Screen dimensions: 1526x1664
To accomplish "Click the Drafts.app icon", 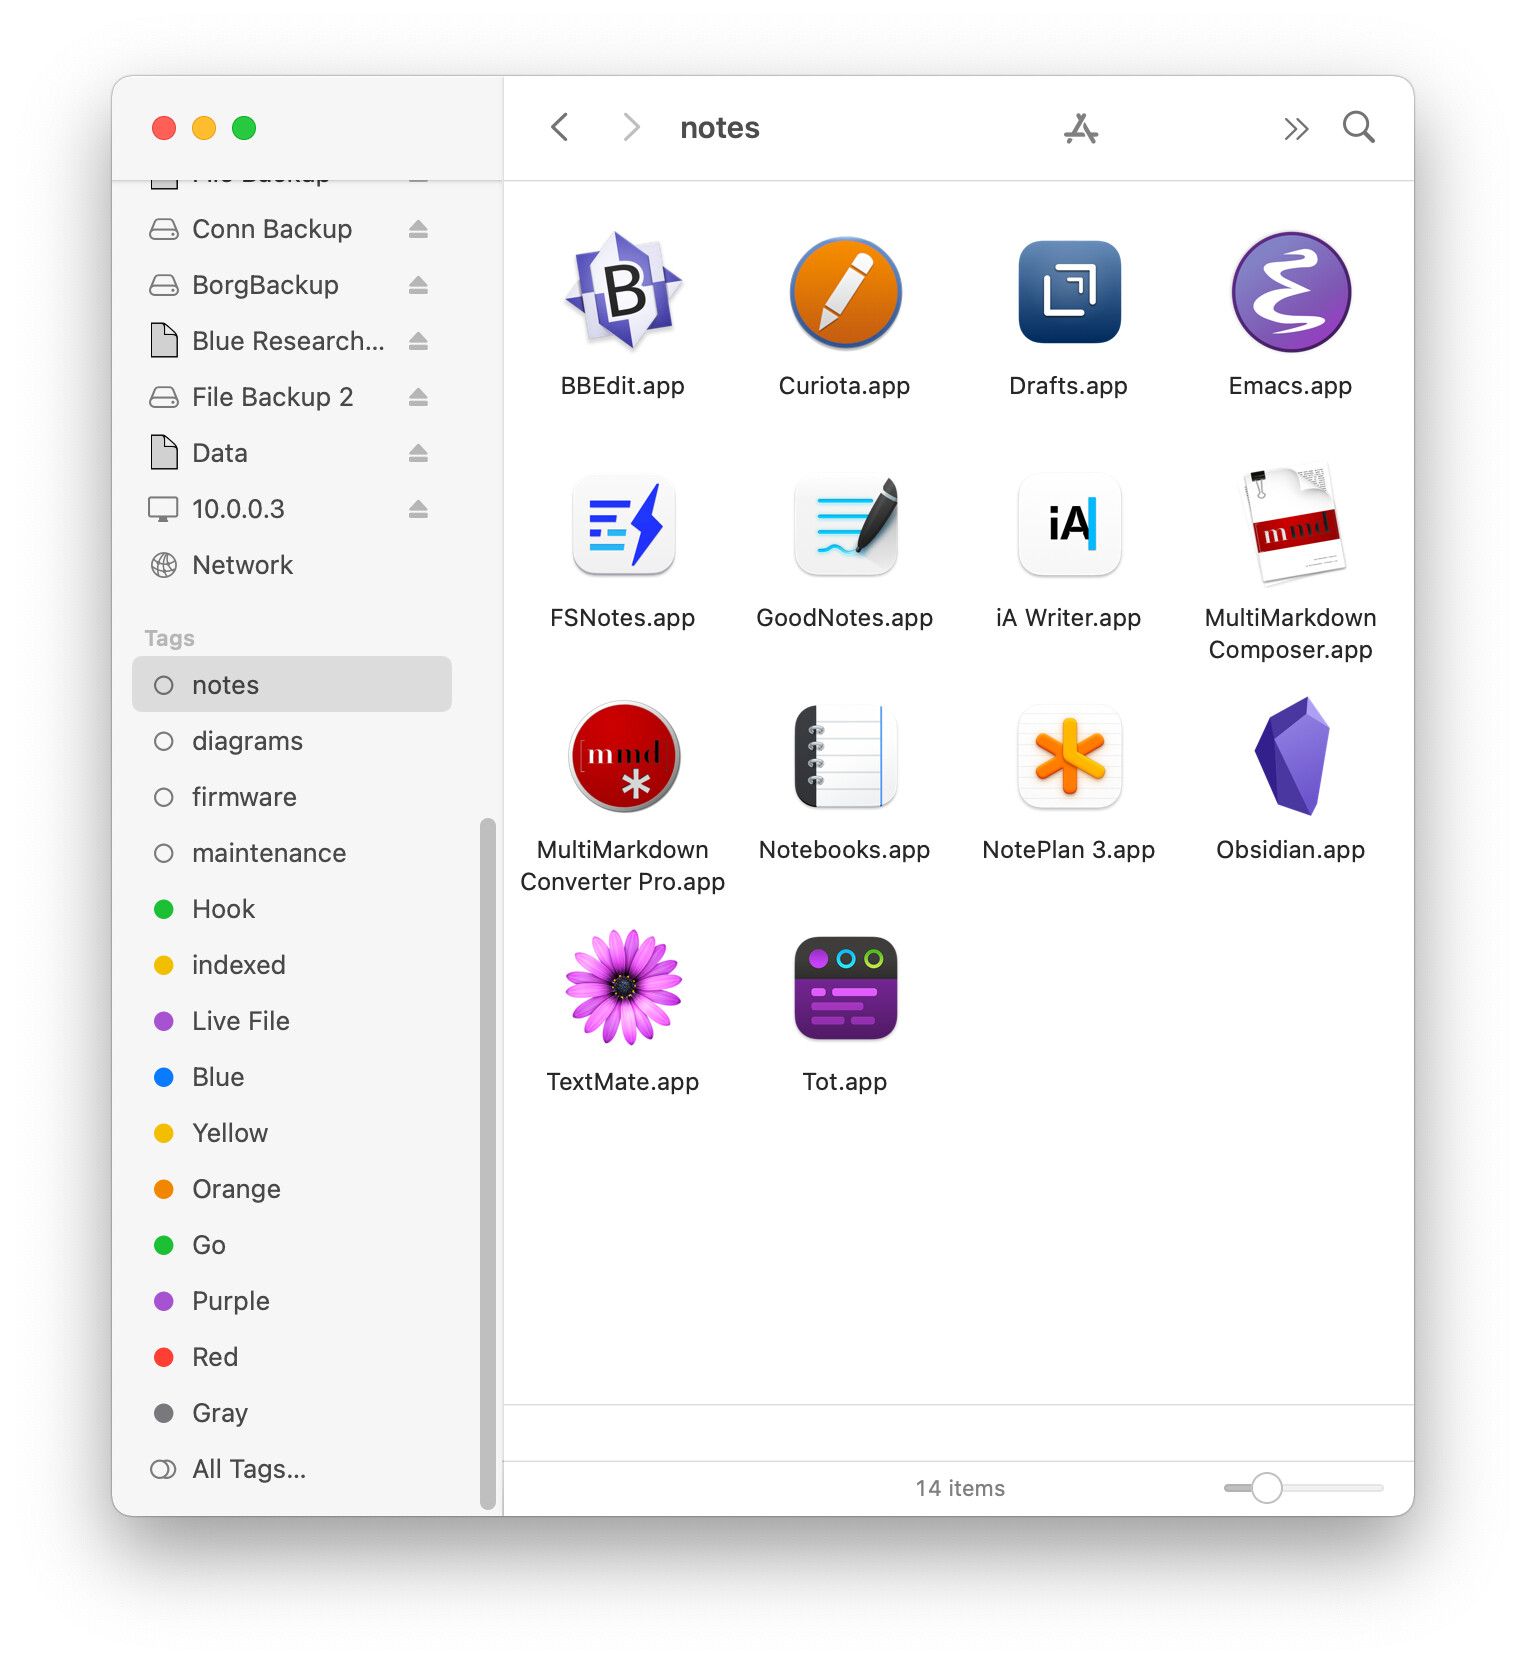I will [1068, 292].
